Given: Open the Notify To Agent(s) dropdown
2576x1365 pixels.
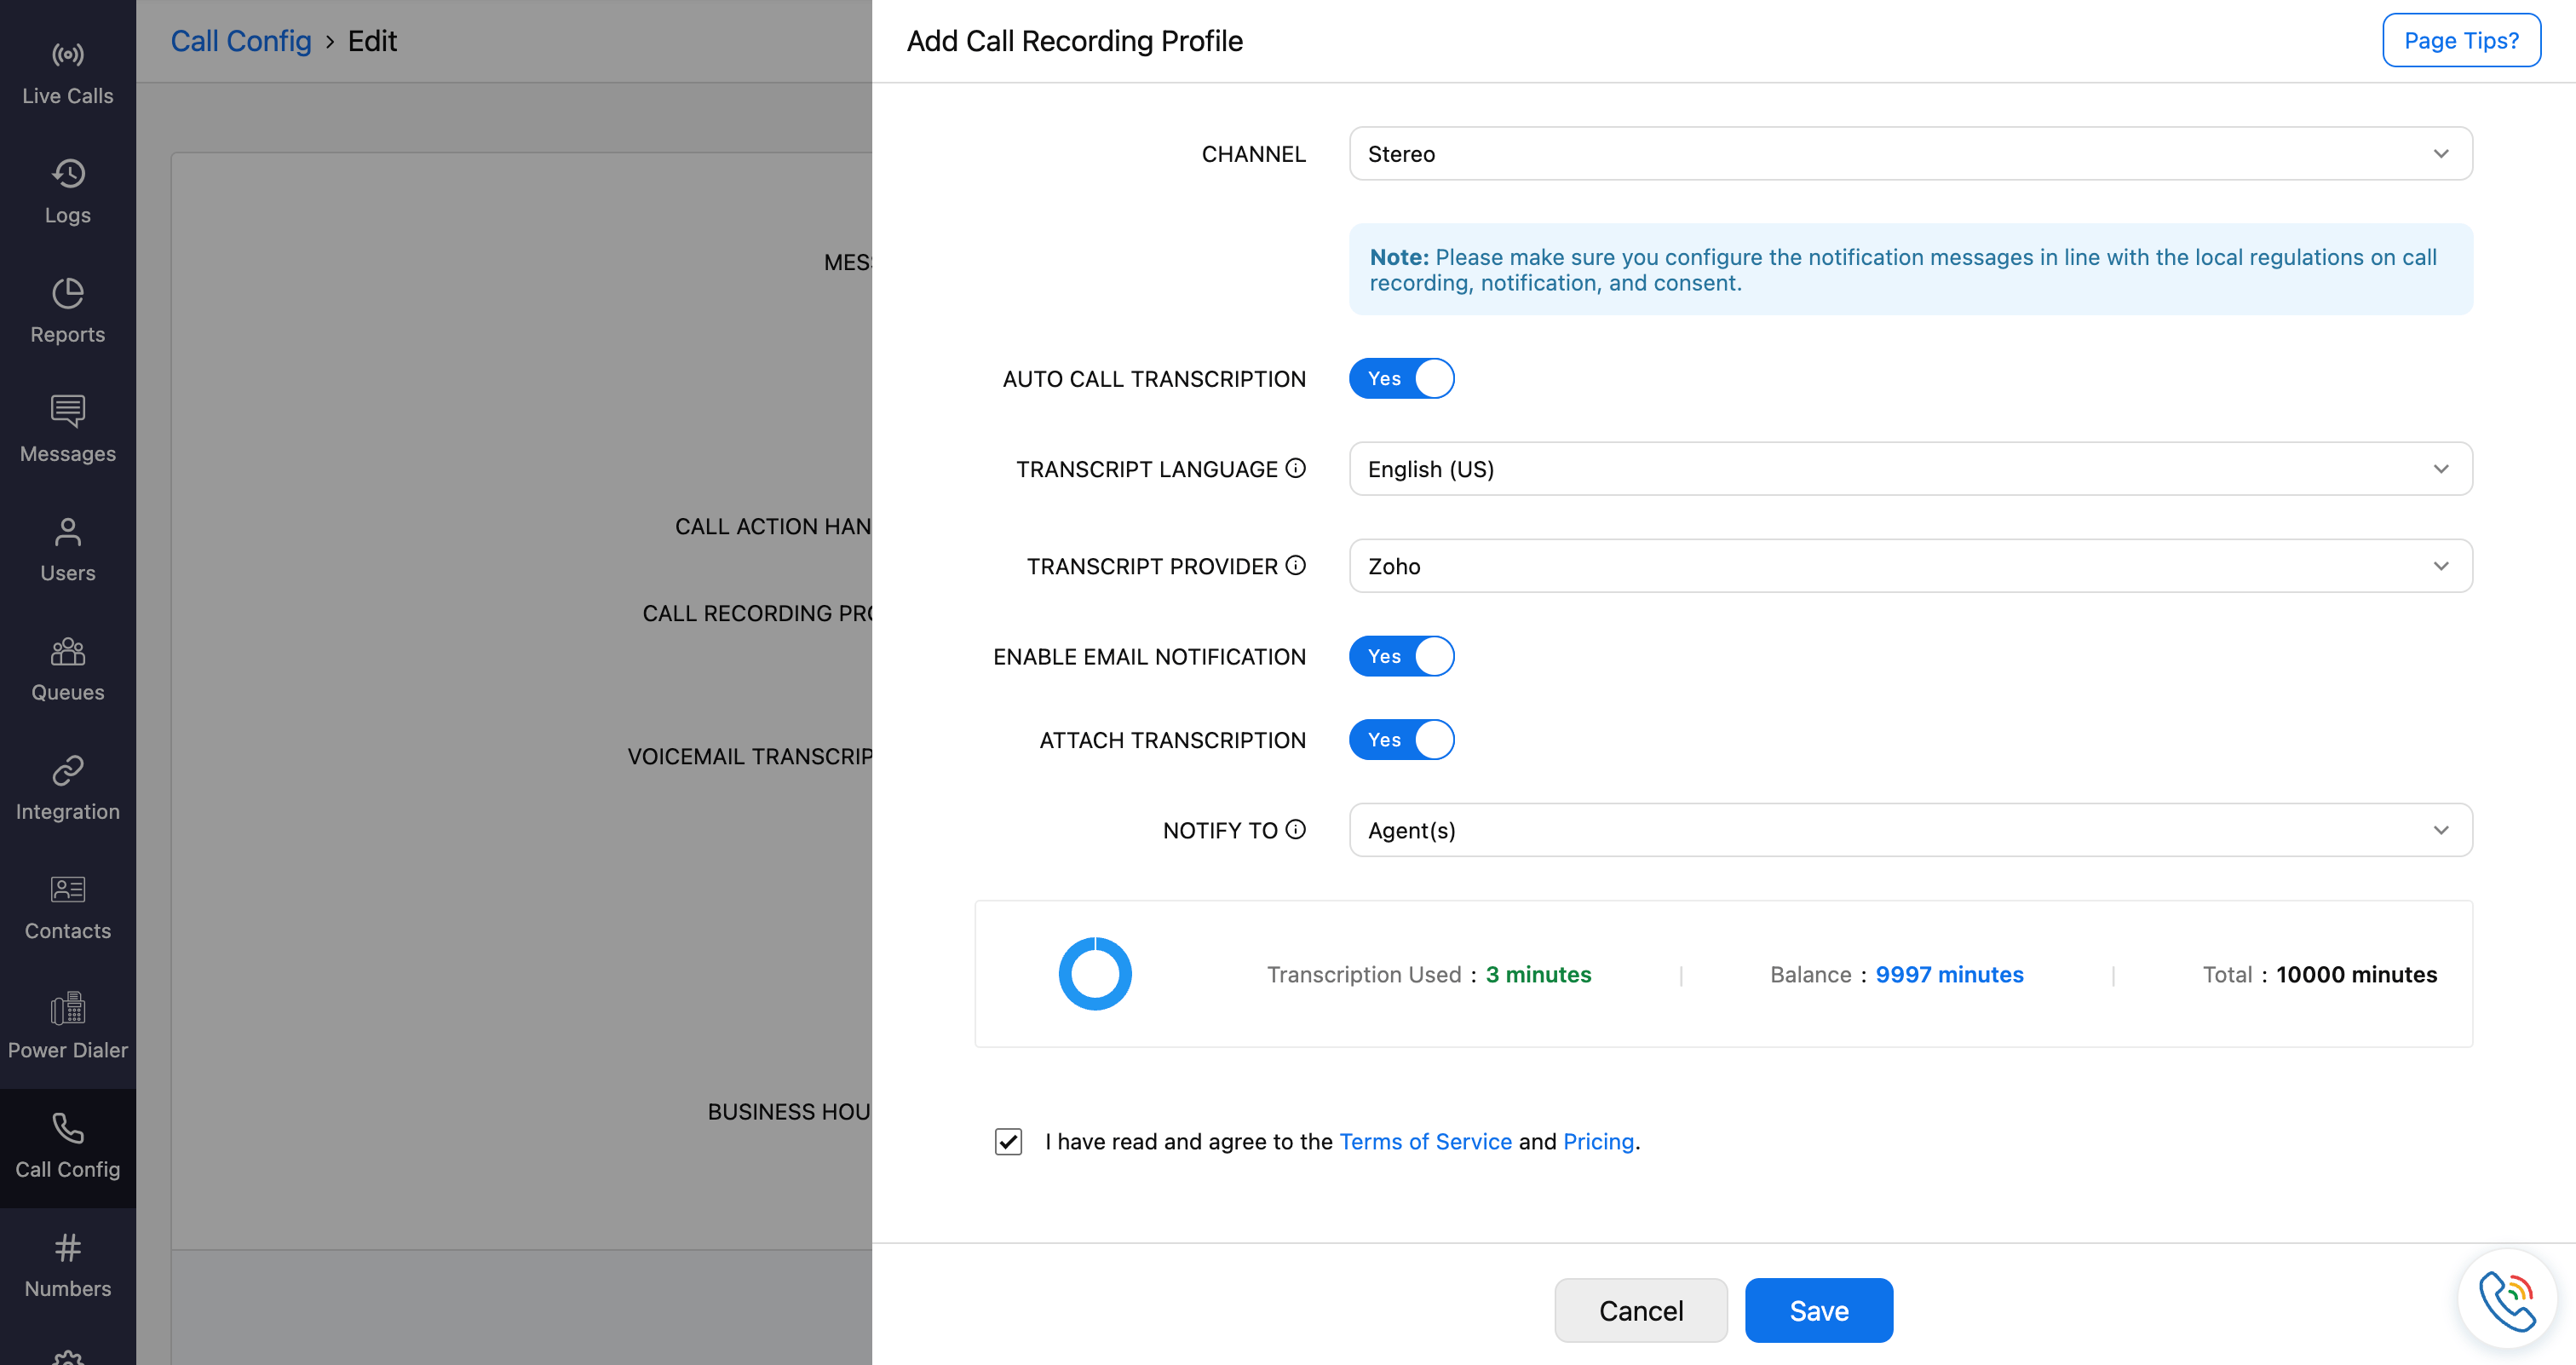Looking at the screenshot, I should (x=1910, y=831).
